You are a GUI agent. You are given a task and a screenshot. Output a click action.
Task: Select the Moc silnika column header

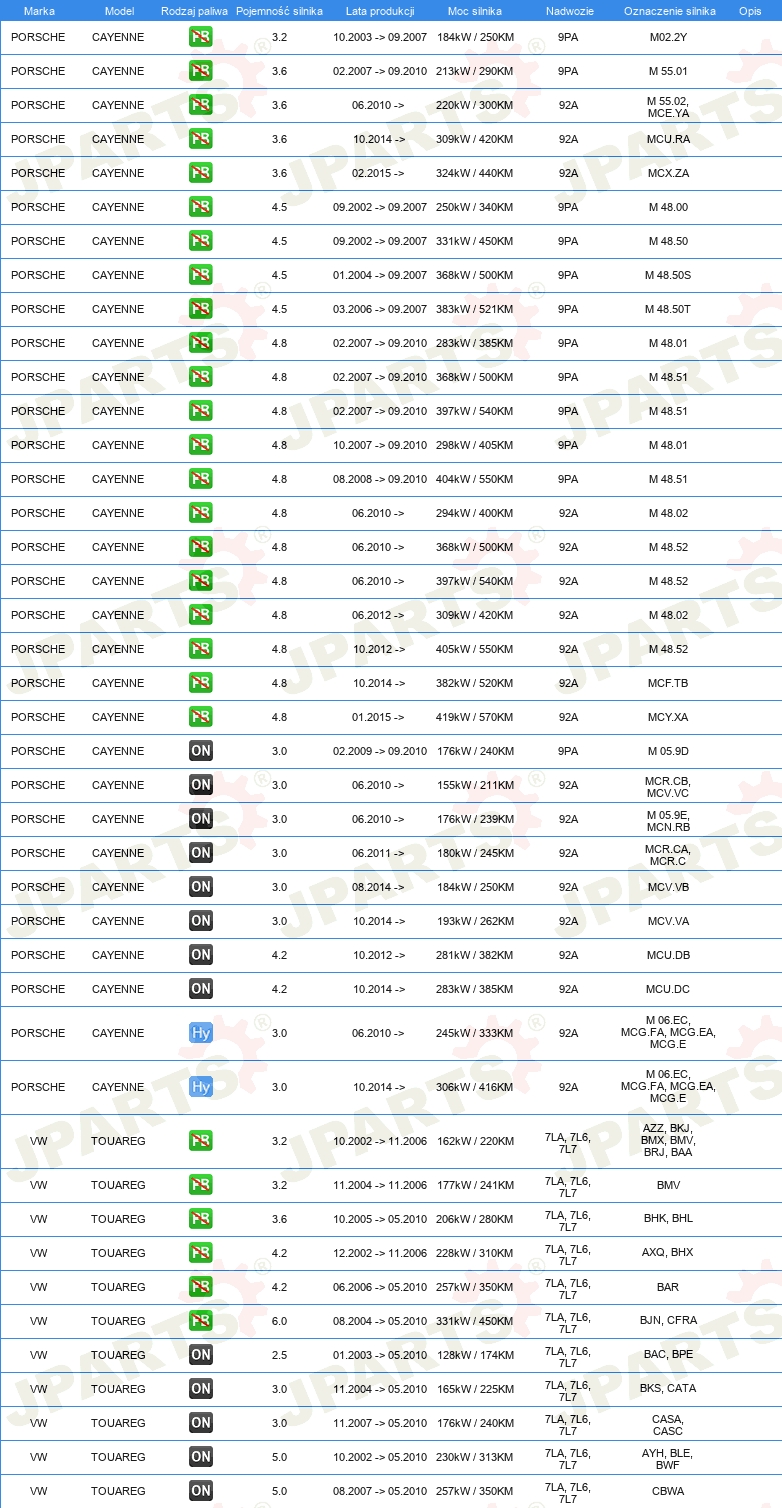pos(475,11)
